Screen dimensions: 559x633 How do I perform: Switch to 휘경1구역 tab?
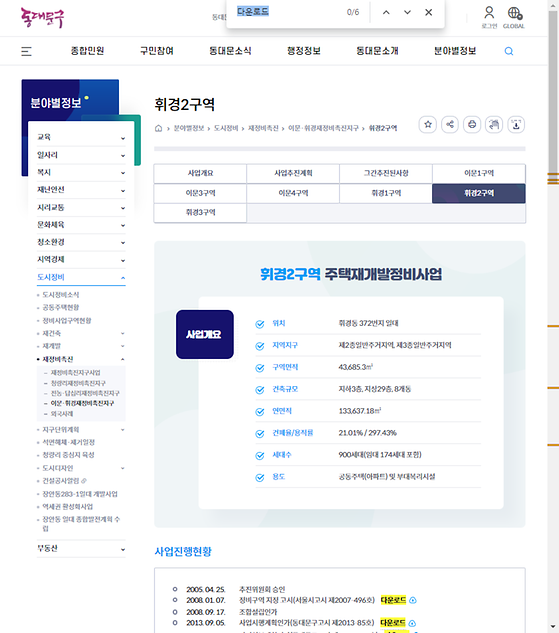386,193
